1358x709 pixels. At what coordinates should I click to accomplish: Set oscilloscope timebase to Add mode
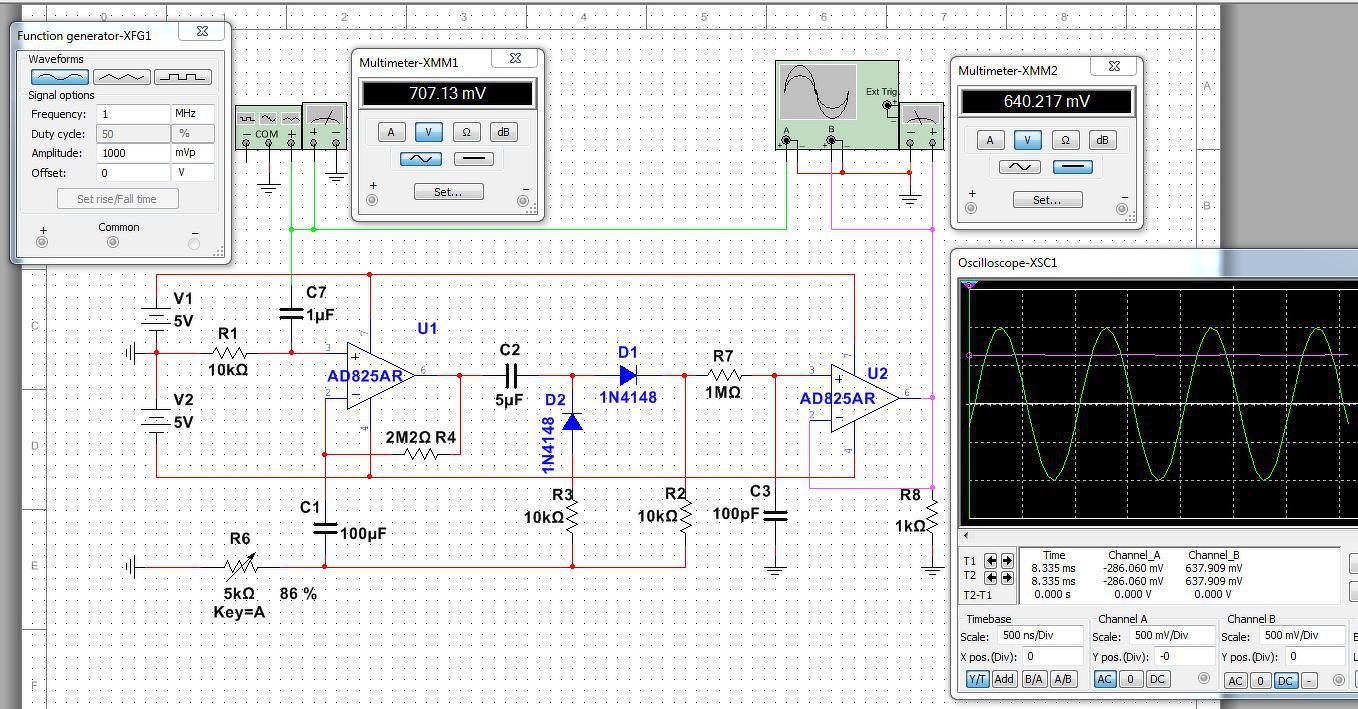pos(1004,679)
